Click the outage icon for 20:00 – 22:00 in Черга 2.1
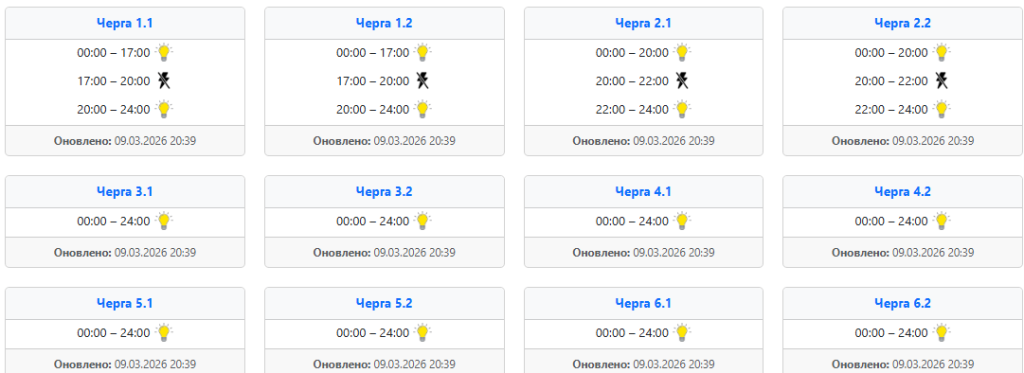The height and width of the screenshot is (373, 1024). point(682,81)
